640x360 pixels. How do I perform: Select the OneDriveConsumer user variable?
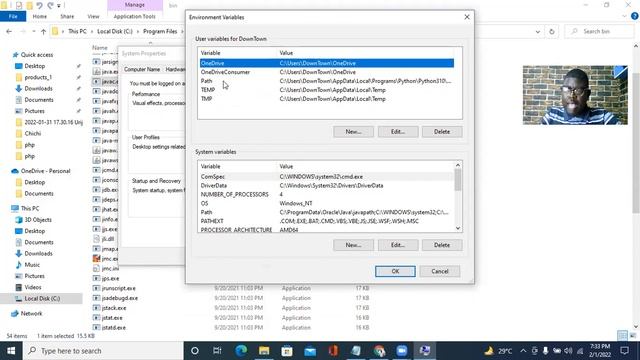point(327,72)
